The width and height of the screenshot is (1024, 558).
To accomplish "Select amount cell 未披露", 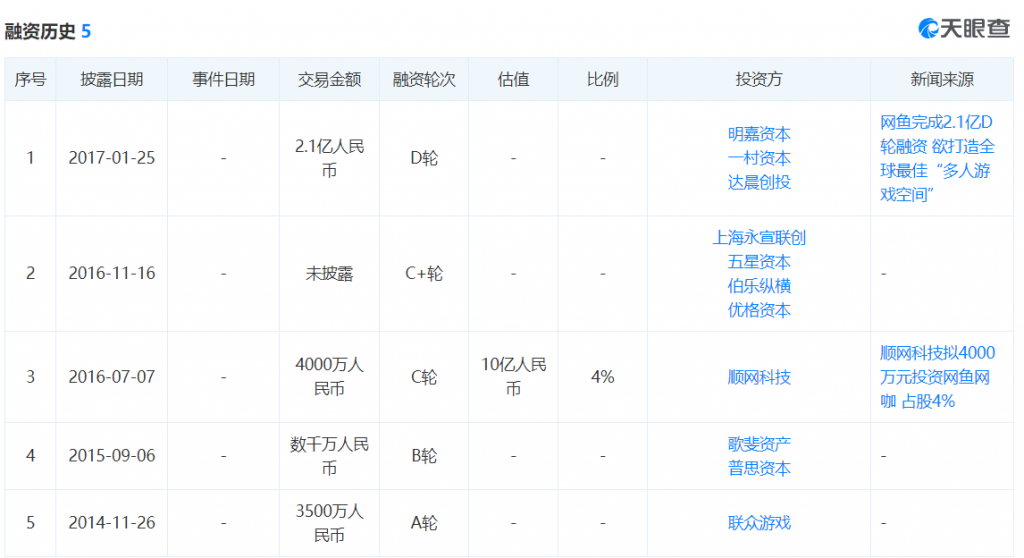I will (329, 273).
